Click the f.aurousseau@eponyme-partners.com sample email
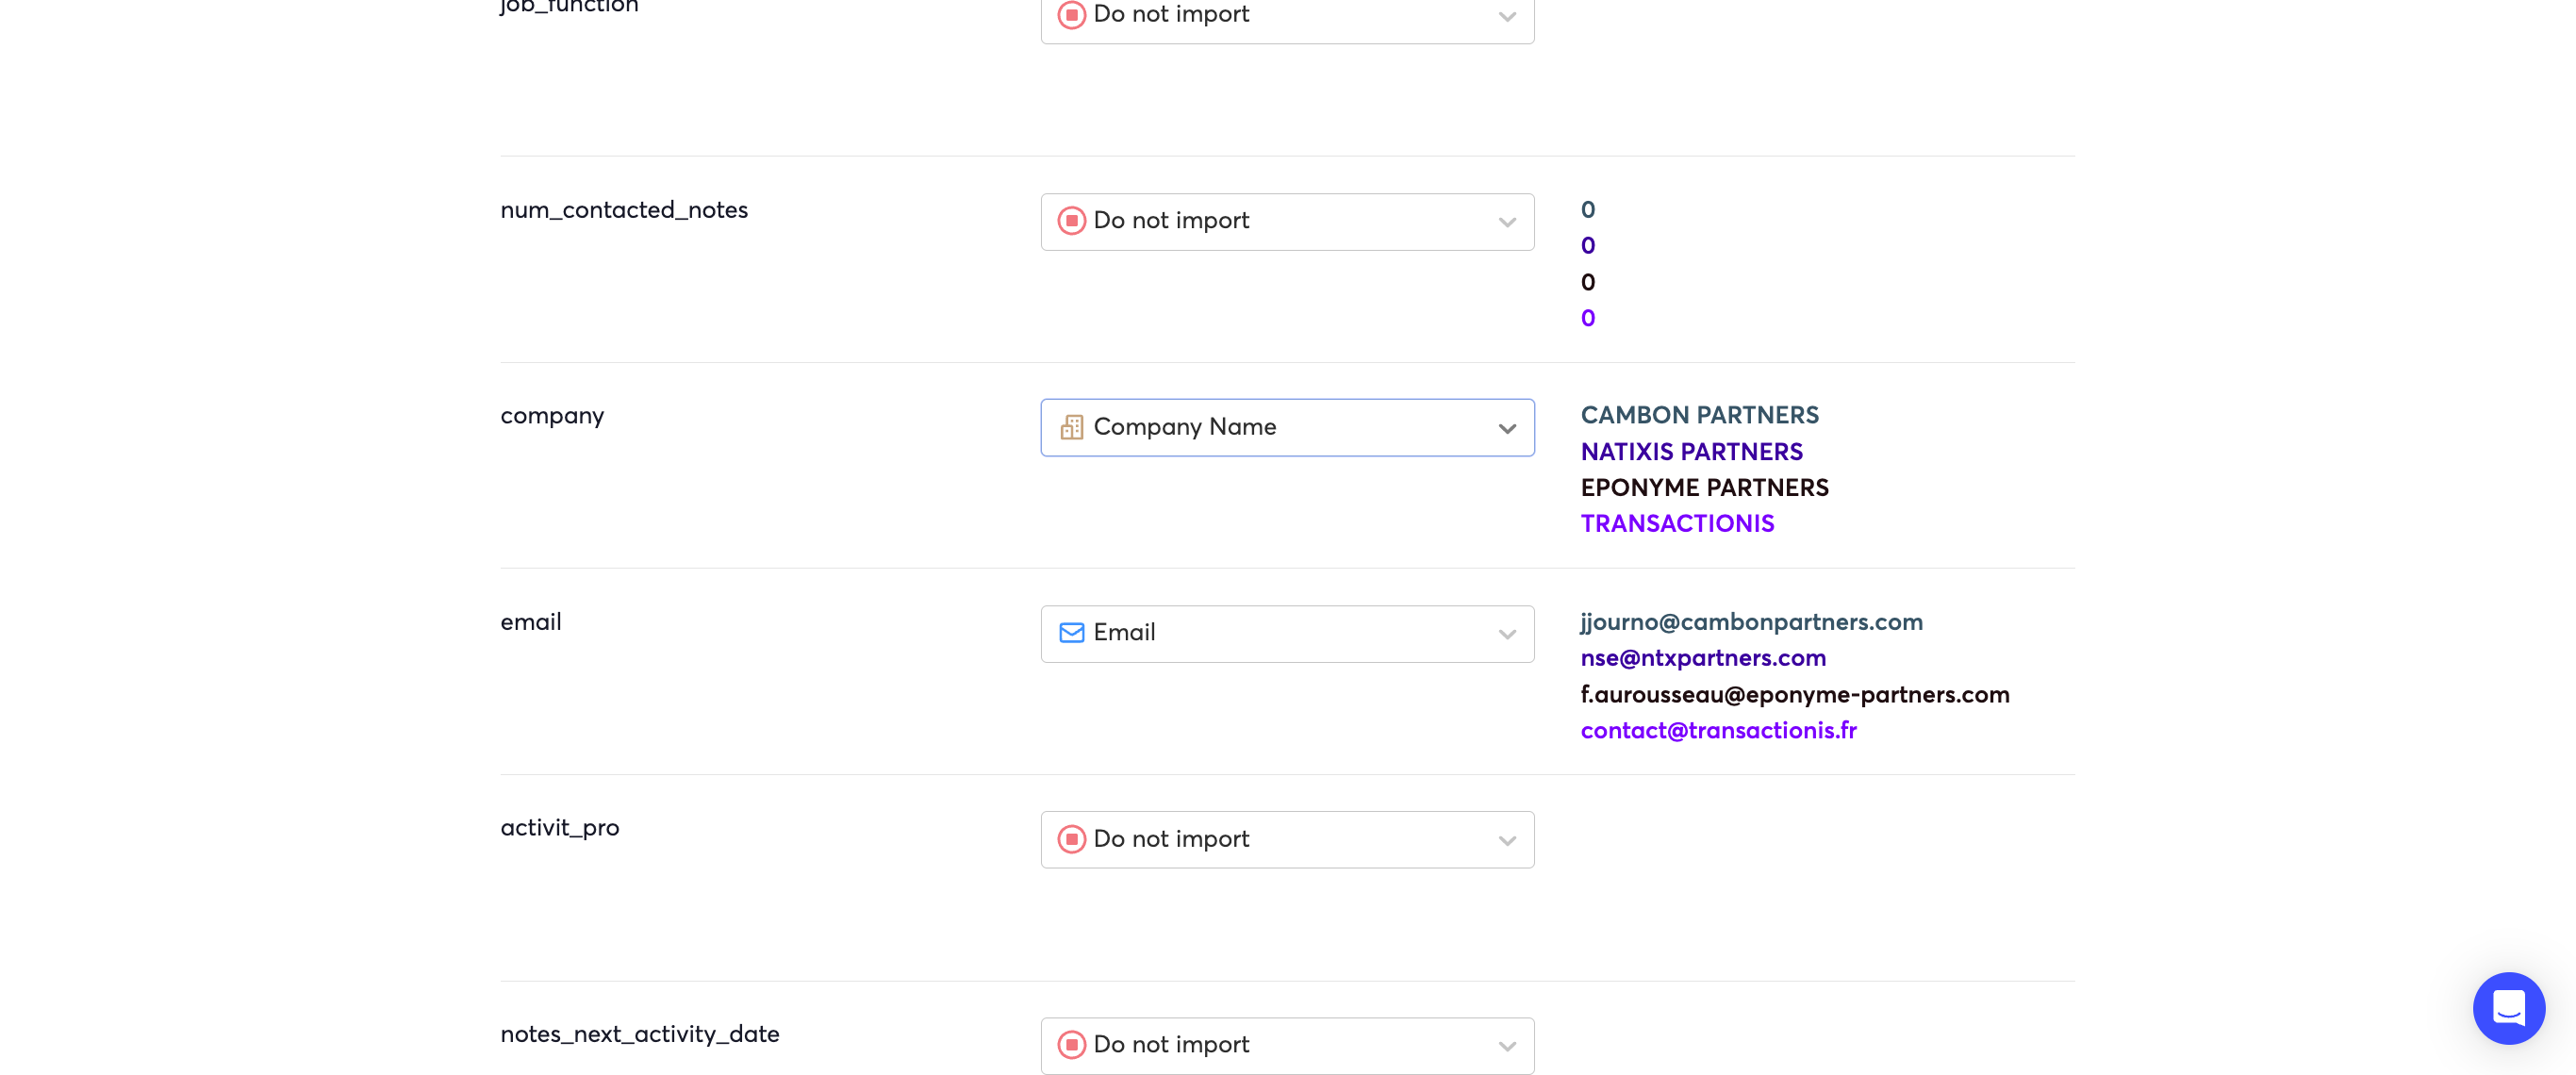Viewport: 2576px width, 1075px height. point(1795,694)
